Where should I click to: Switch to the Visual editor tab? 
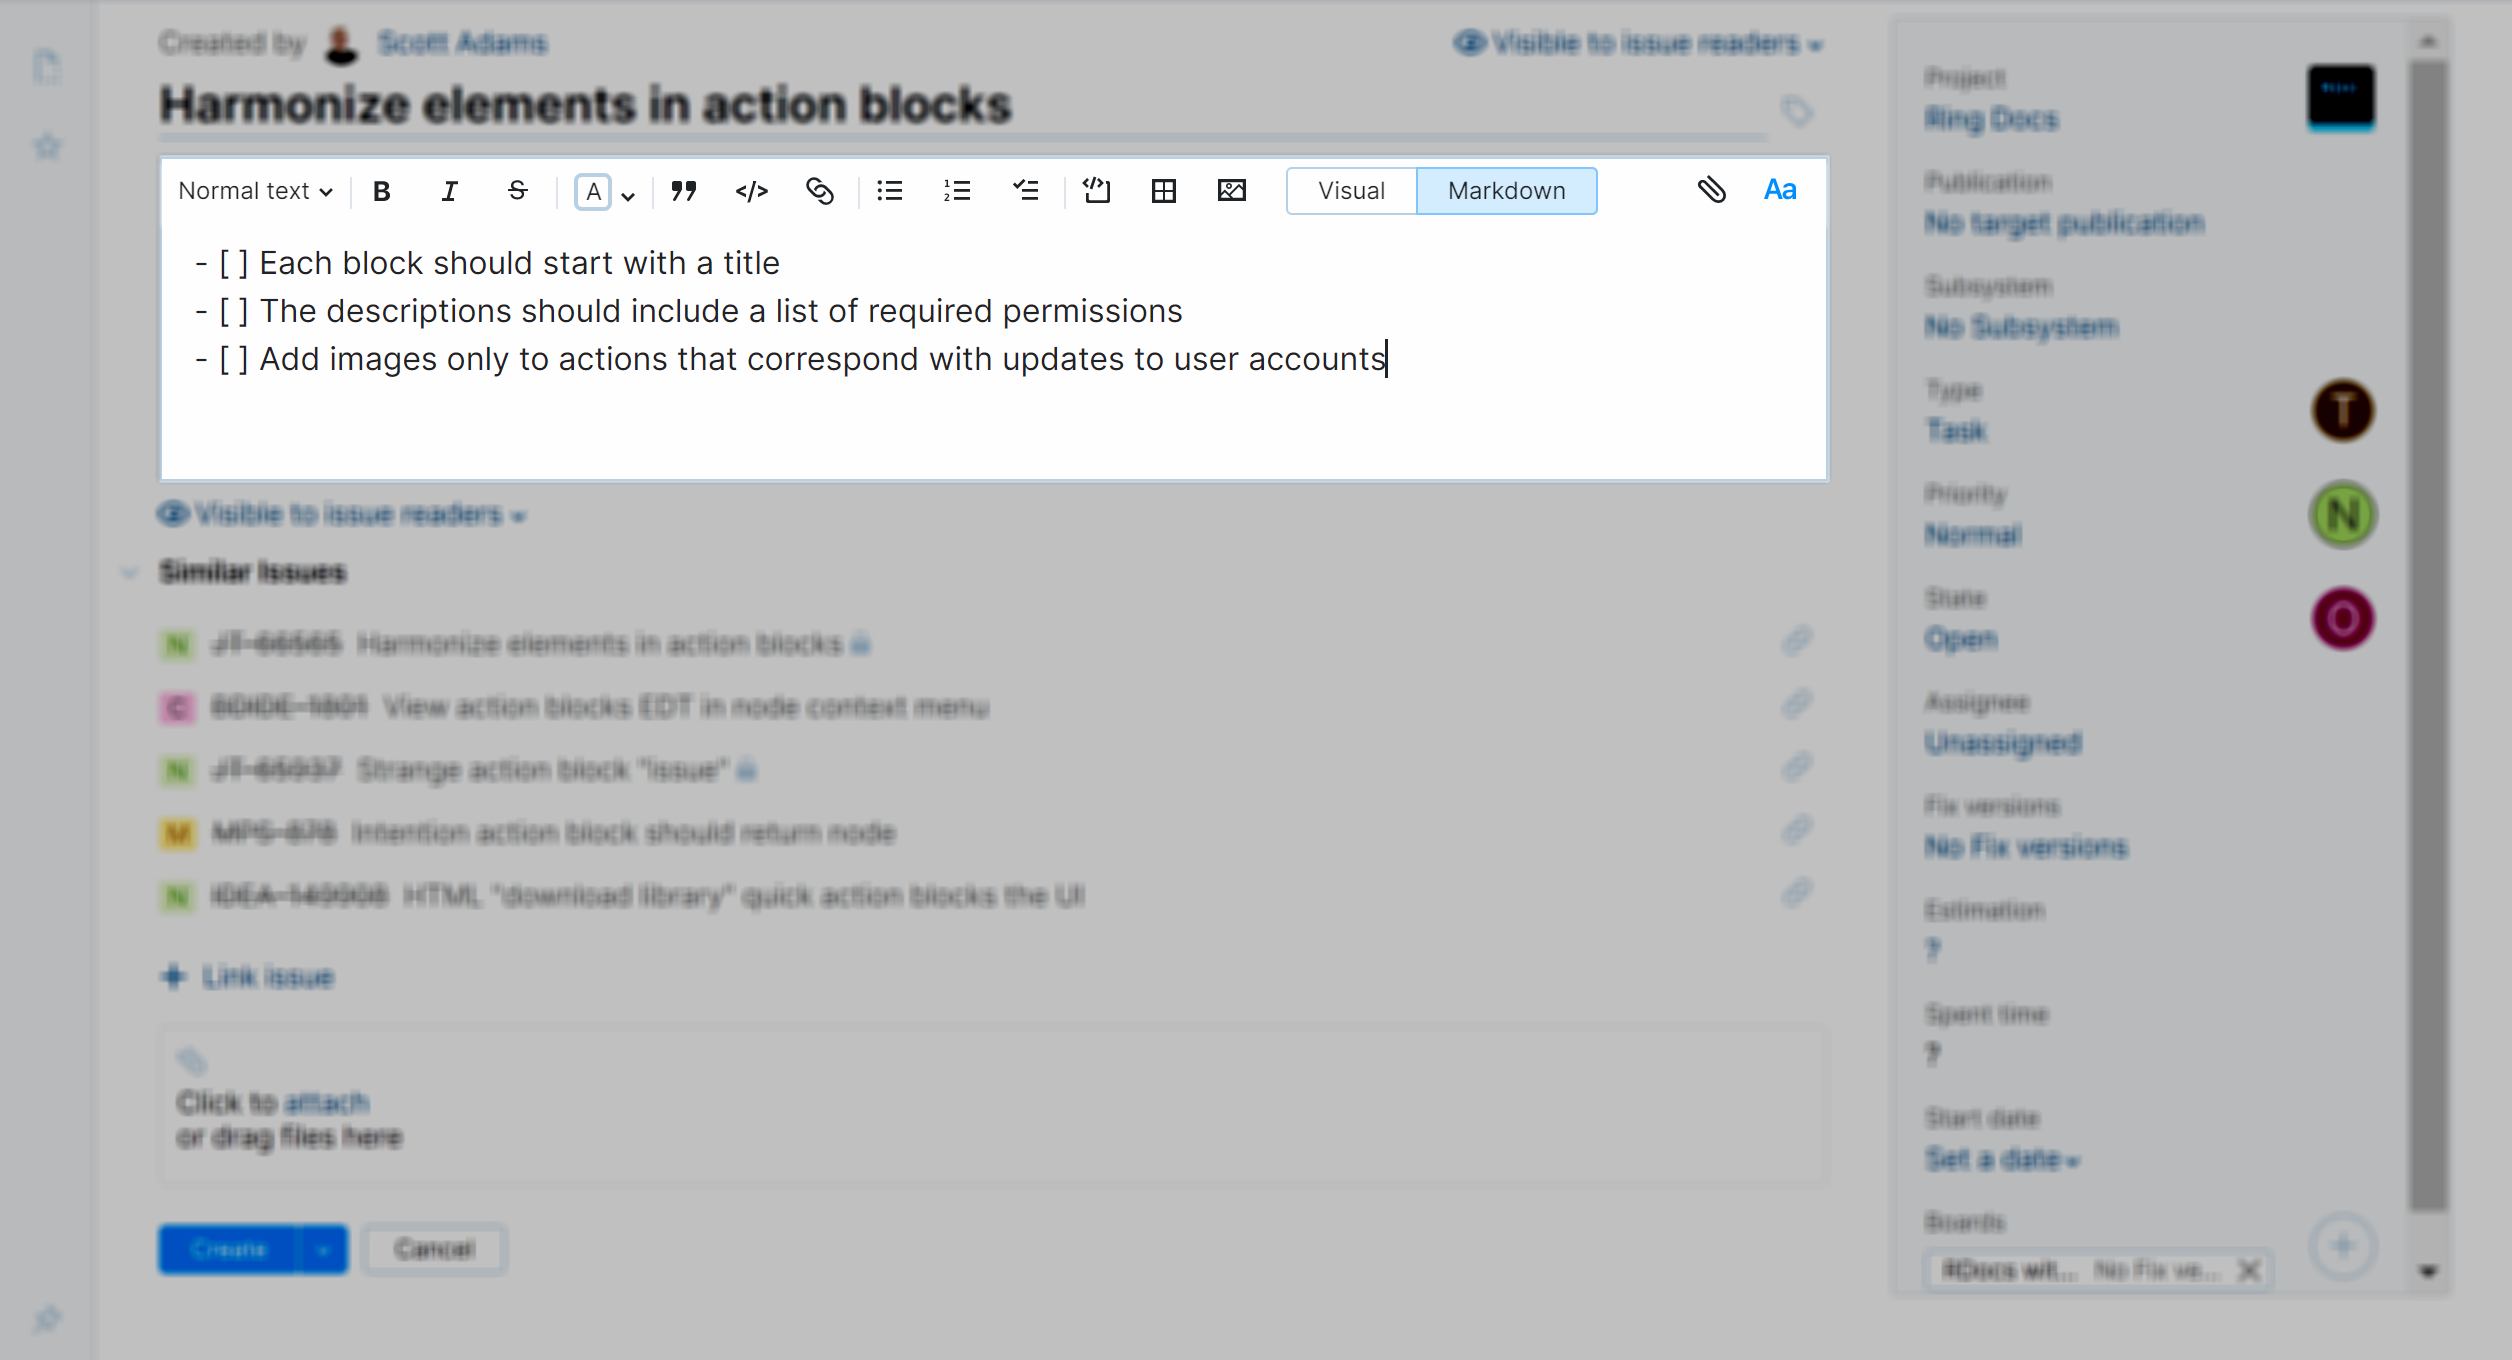pyautogui.click(x=1351, y=191)
